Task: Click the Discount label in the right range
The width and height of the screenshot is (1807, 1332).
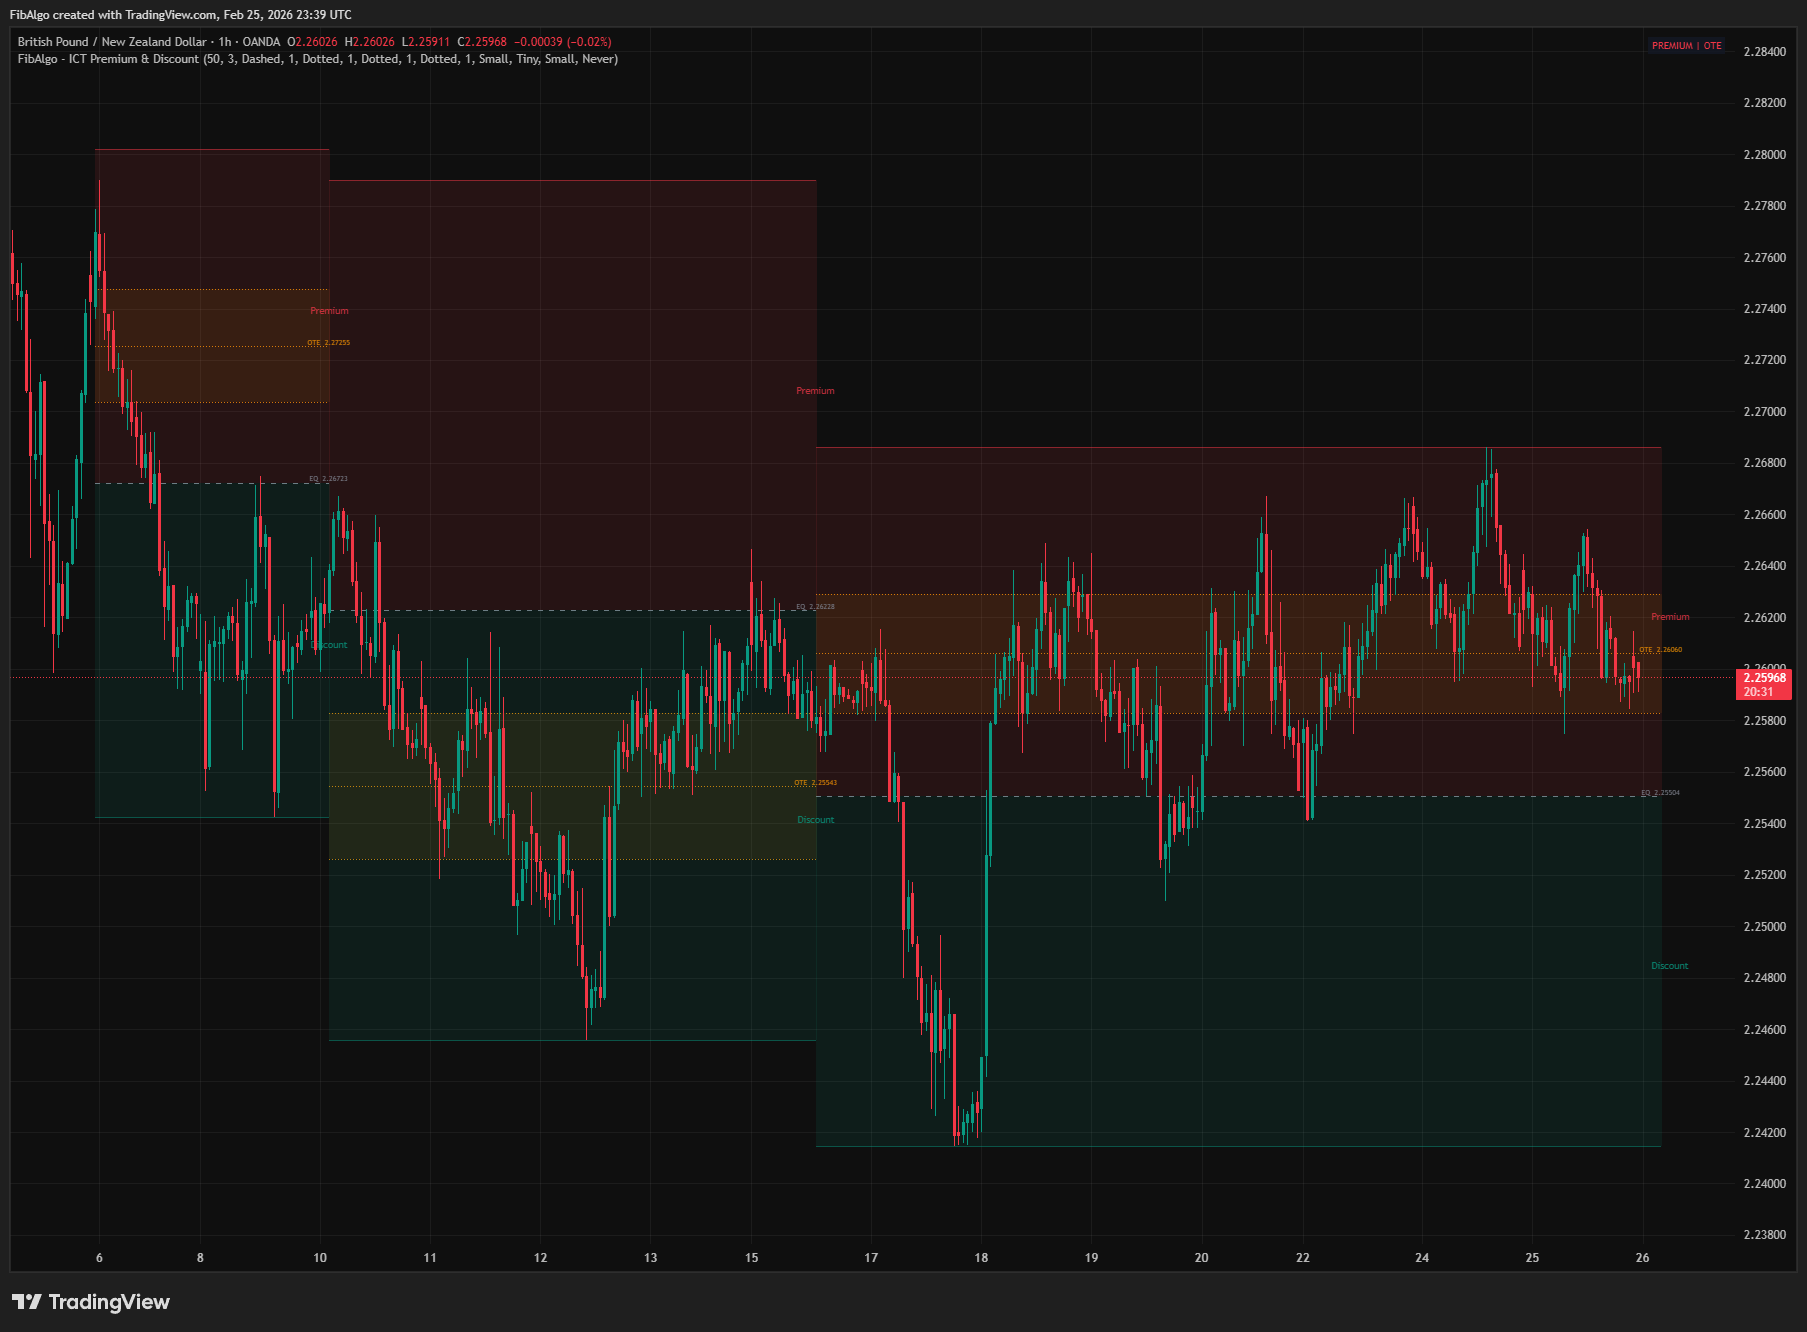Action: (x=1670, y=966)
